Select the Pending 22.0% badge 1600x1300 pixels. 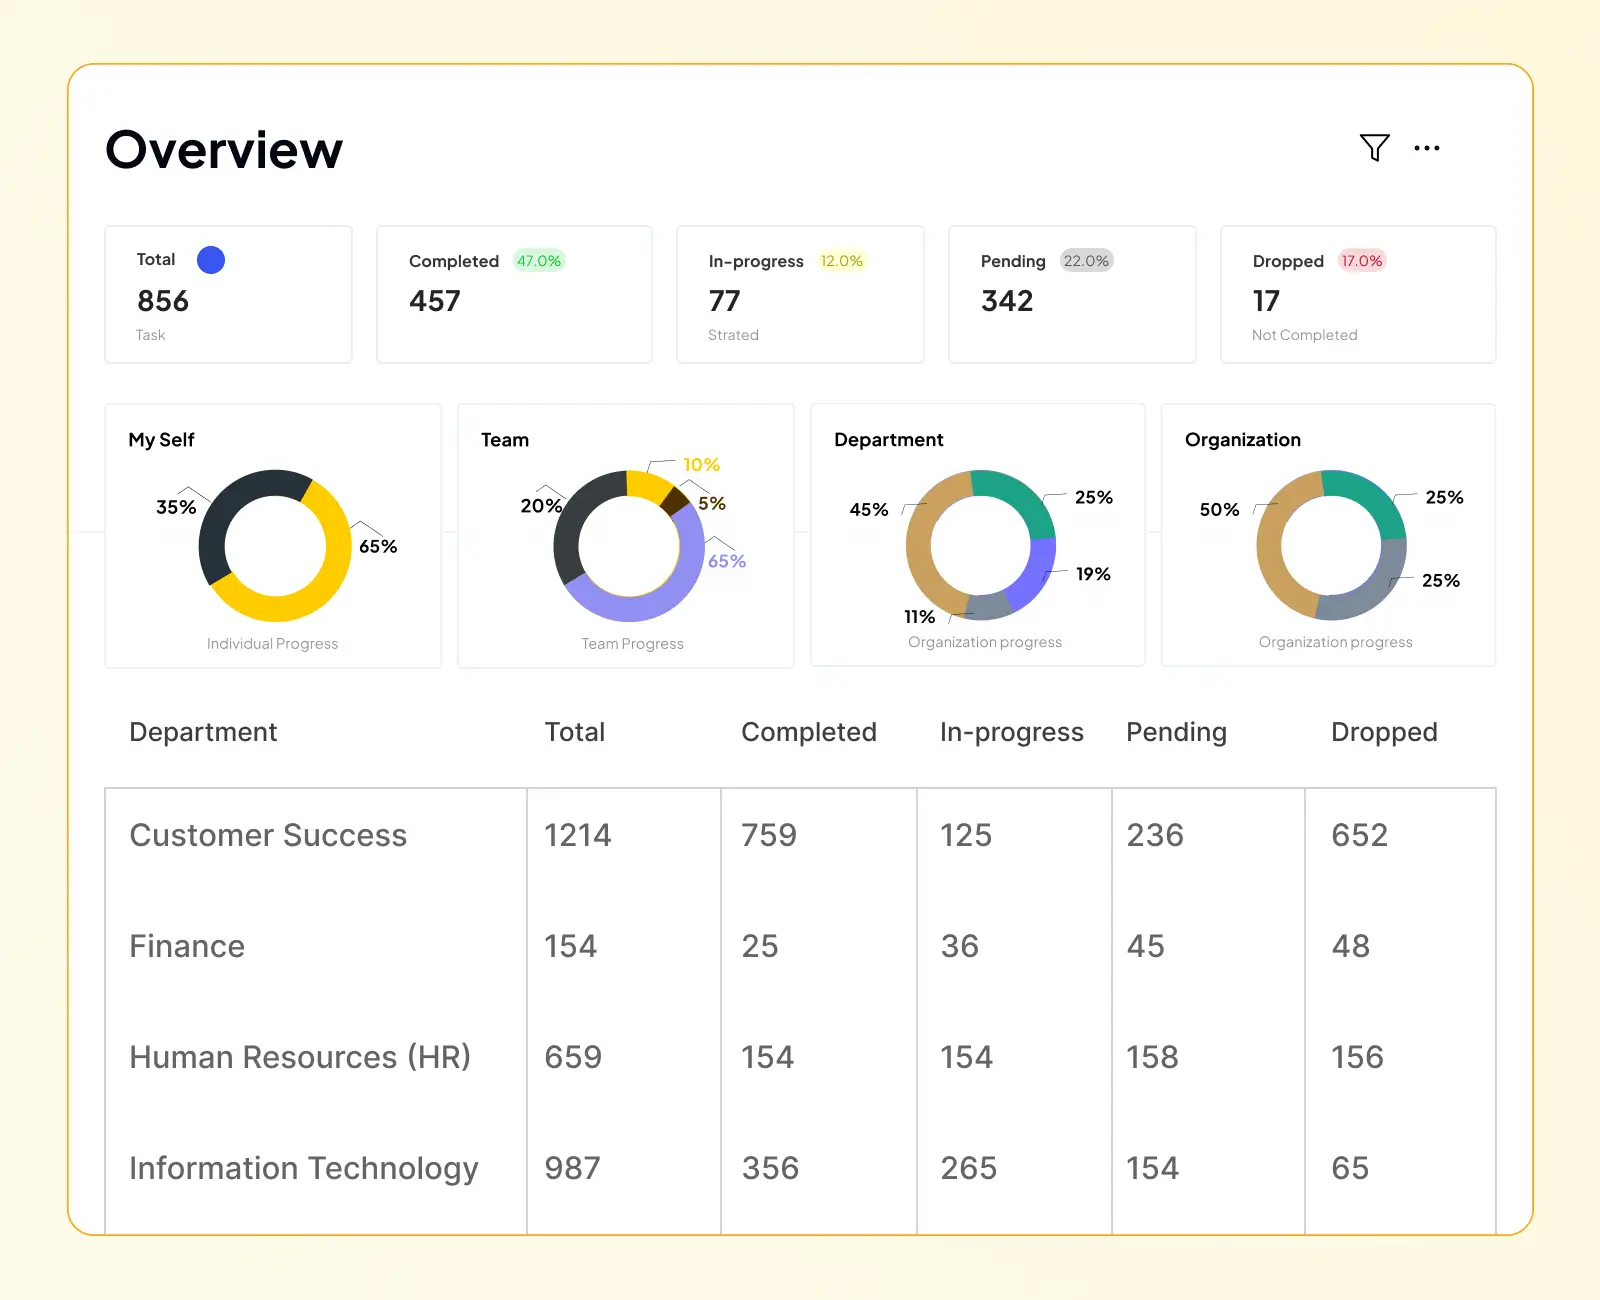pos(1086,261)
